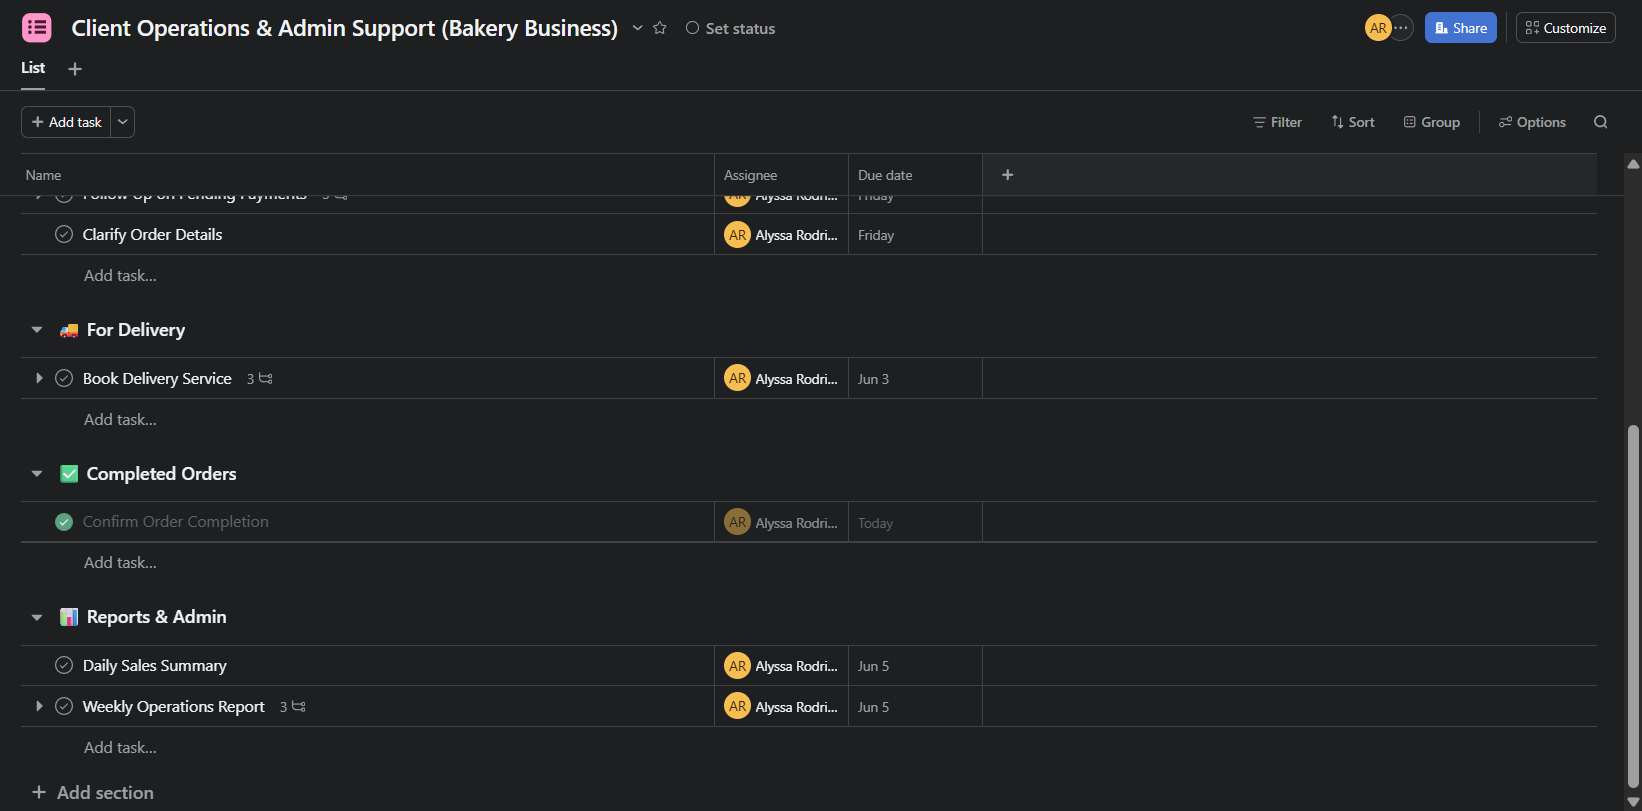Add a new column with plus icon

1008,175
